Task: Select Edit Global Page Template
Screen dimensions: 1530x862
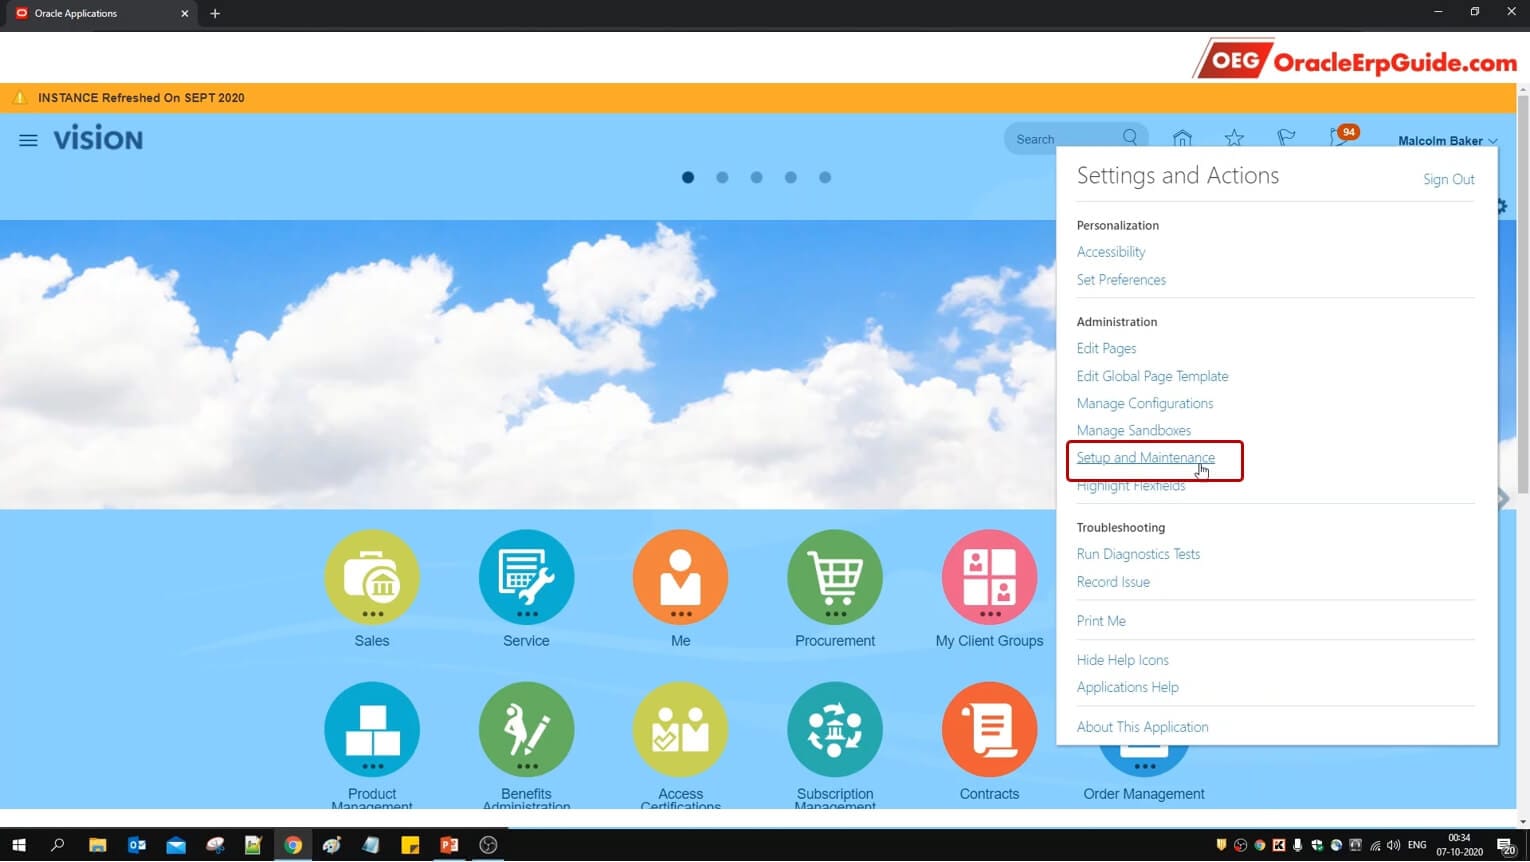Action: click(1152, 376)
